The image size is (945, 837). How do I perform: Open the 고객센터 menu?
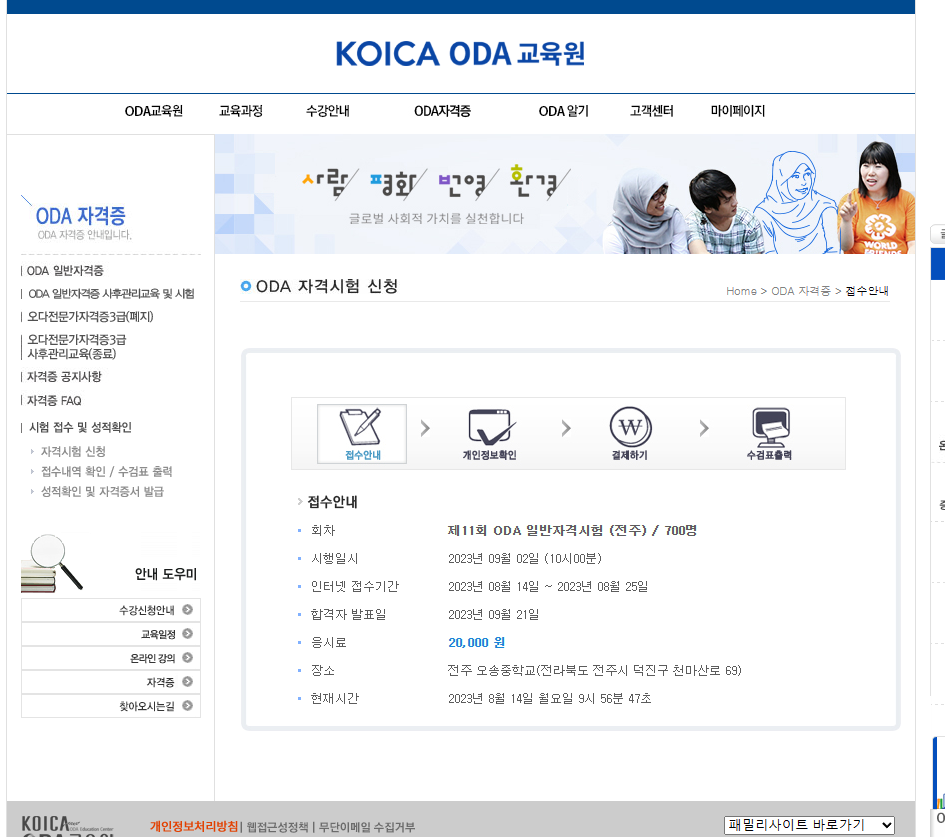651,111
